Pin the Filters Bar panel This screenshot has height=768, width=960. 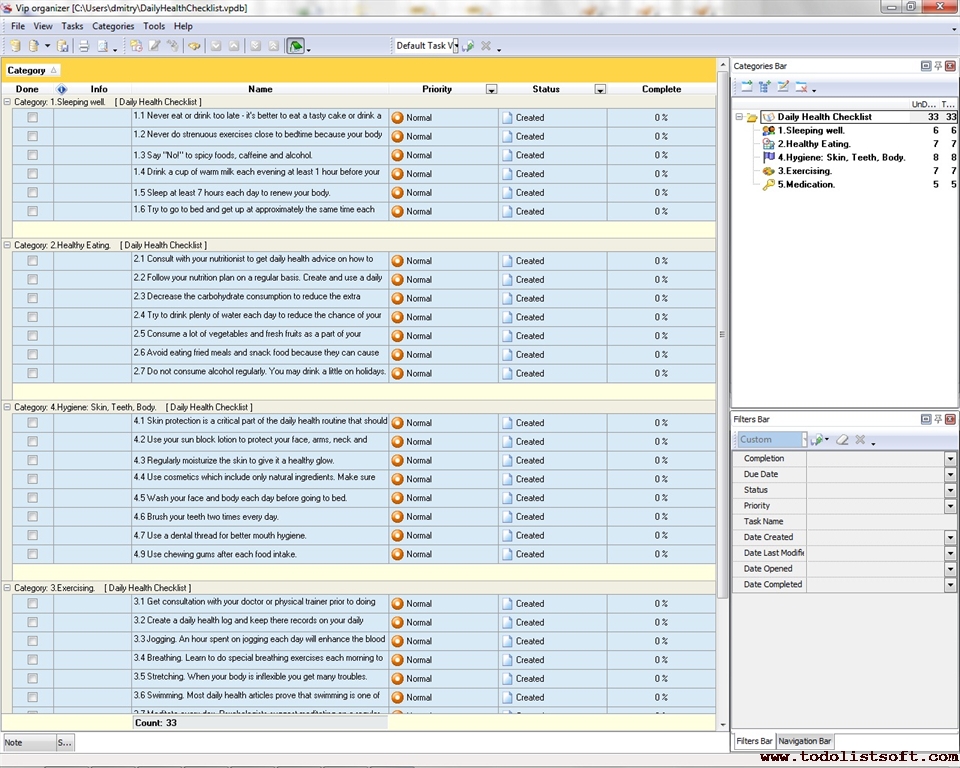pyautogui.click(x=938, y=419)
